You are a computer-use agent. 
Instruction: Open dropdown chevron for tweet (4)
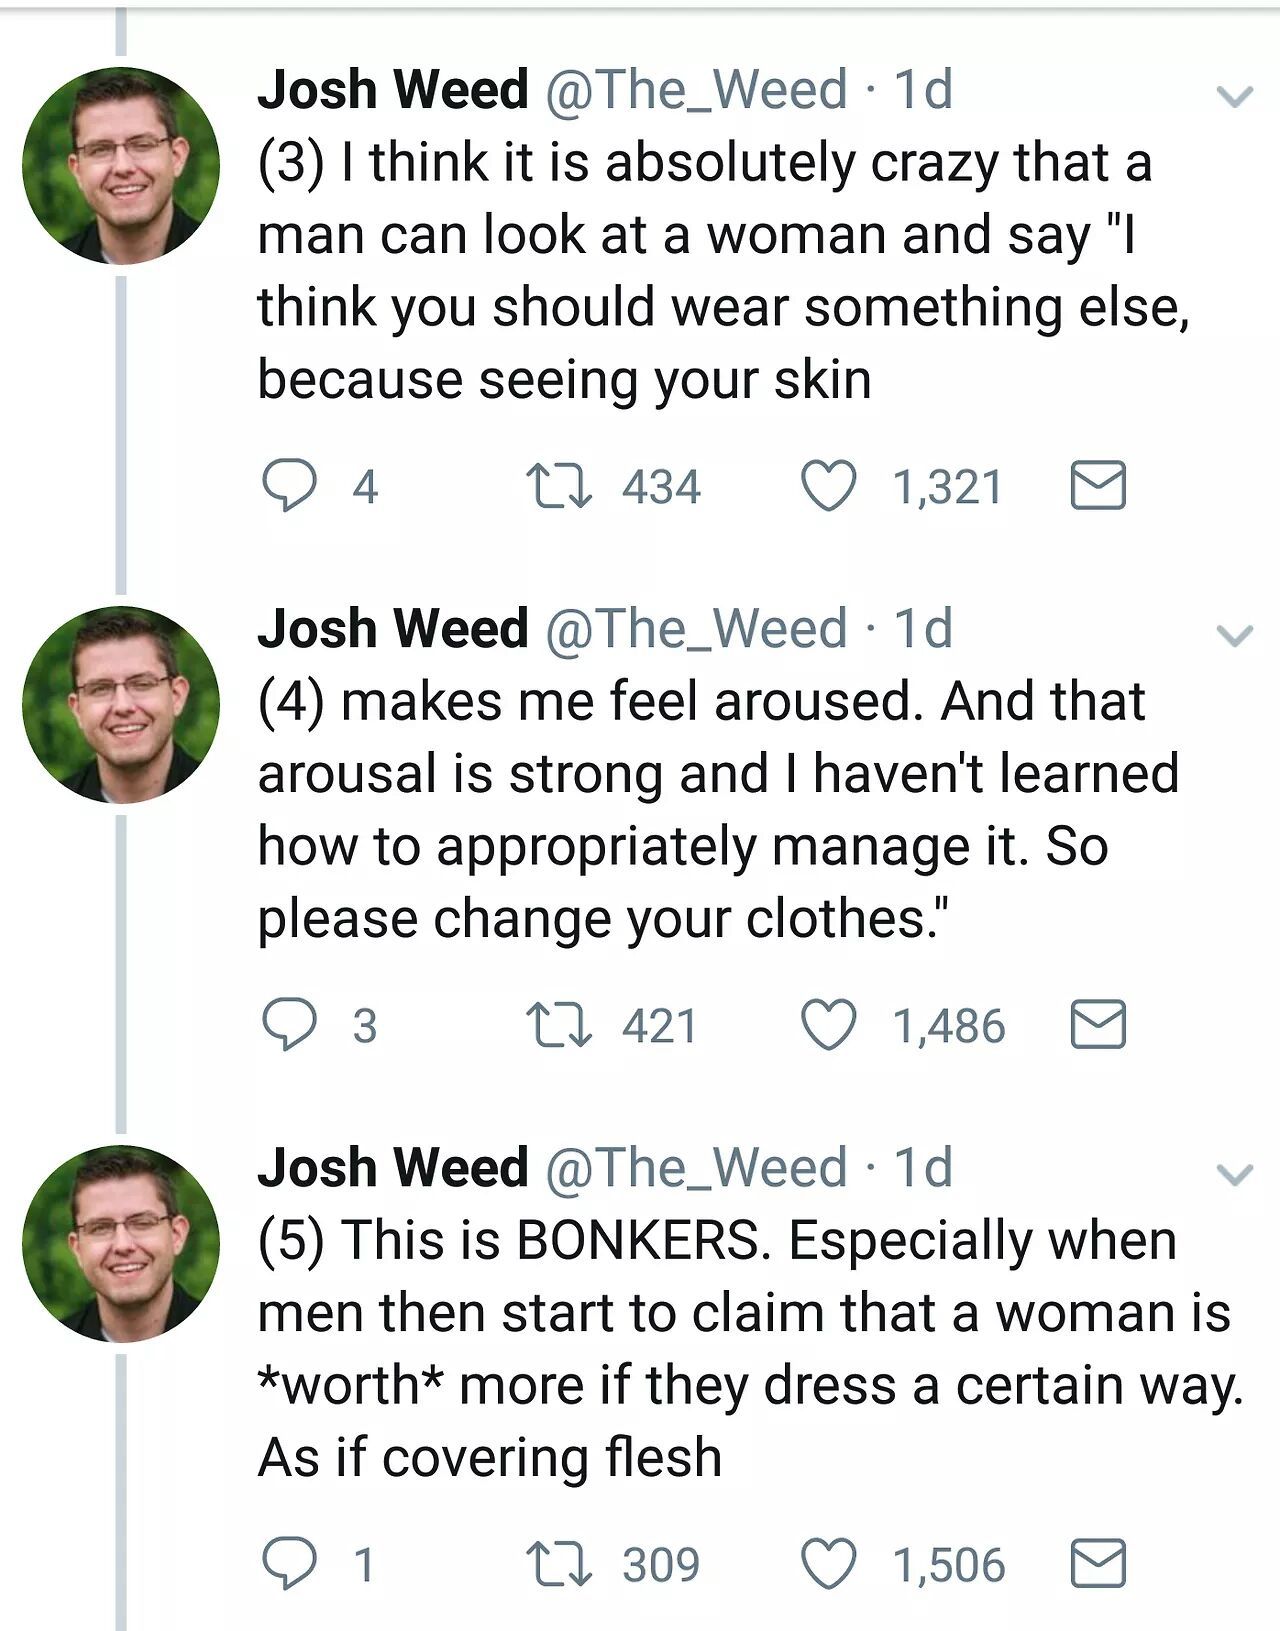coord(1235,636)
